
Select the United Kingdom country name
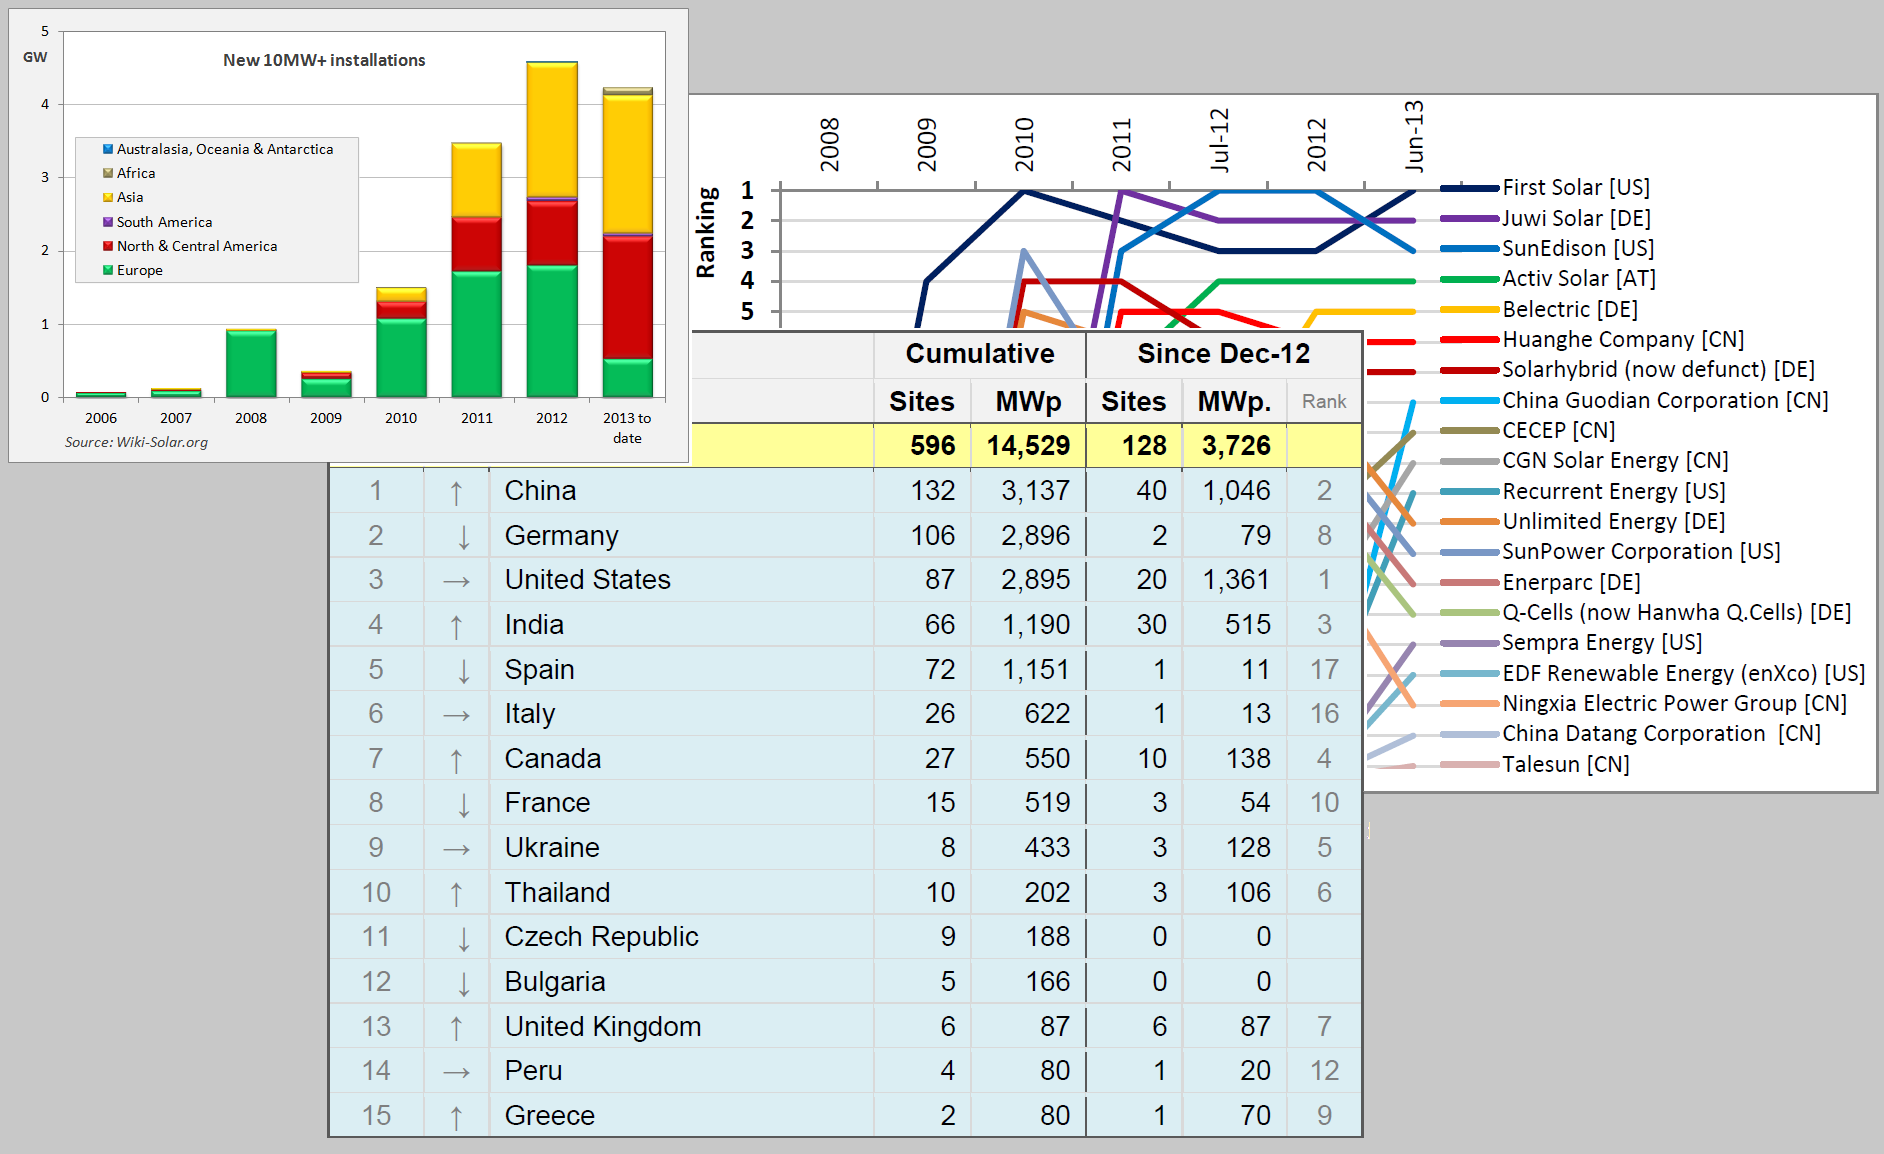(x=602, y=1027)
